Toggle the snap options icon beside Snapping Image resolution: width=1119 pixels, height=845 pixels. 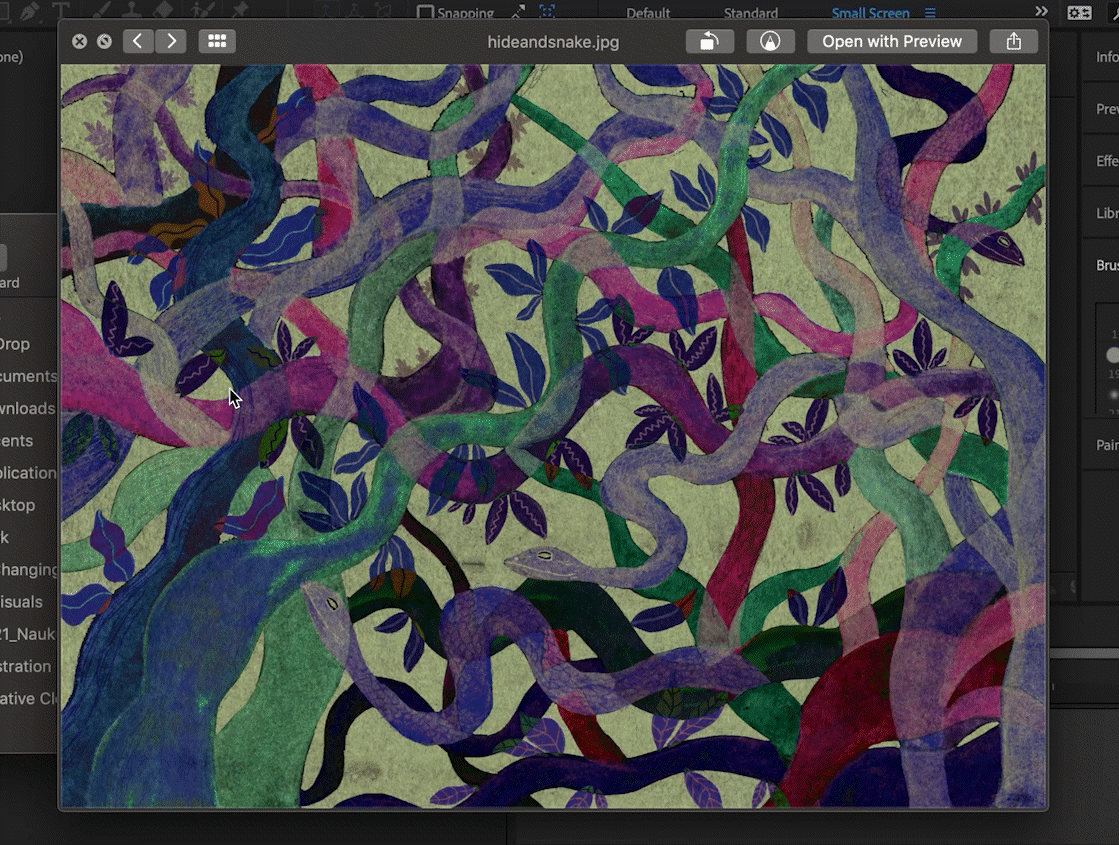517,12
